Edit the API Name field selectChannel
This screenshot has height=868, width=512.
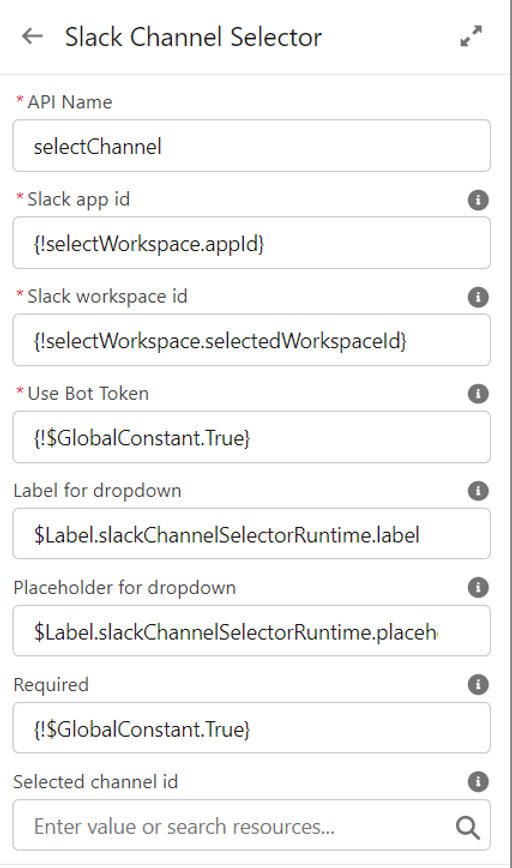(x=251, y=146)
